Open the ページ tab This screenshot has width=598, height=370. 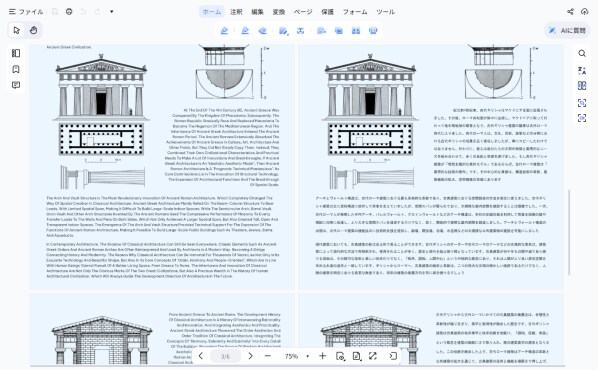303,12
